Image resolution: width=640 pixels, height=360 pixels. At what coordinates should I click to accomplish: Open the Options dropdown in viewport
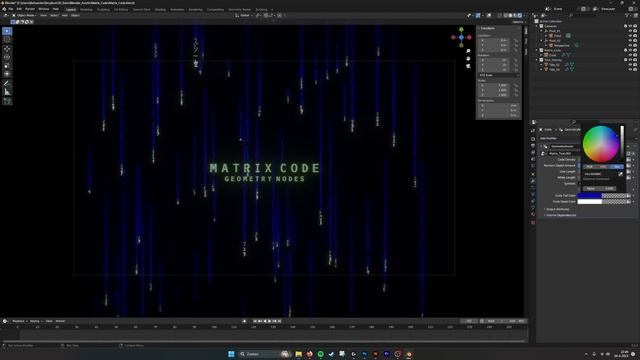tap(518, 22)
